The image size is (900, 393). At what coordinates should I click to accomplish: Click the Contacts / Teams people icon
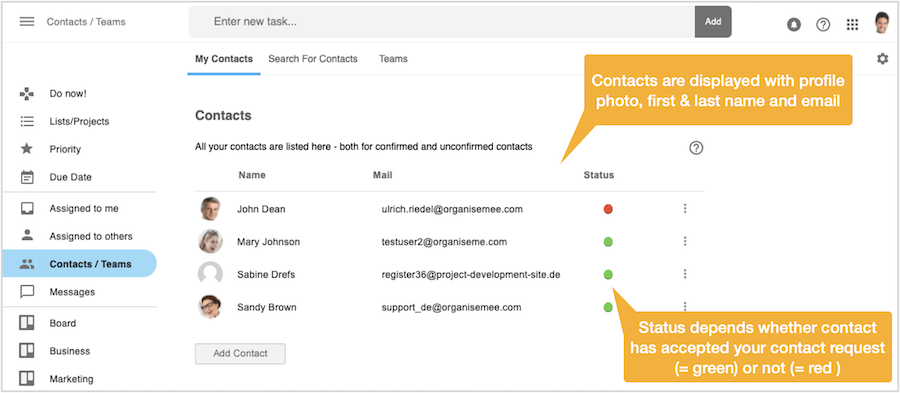tap(27, 264)
